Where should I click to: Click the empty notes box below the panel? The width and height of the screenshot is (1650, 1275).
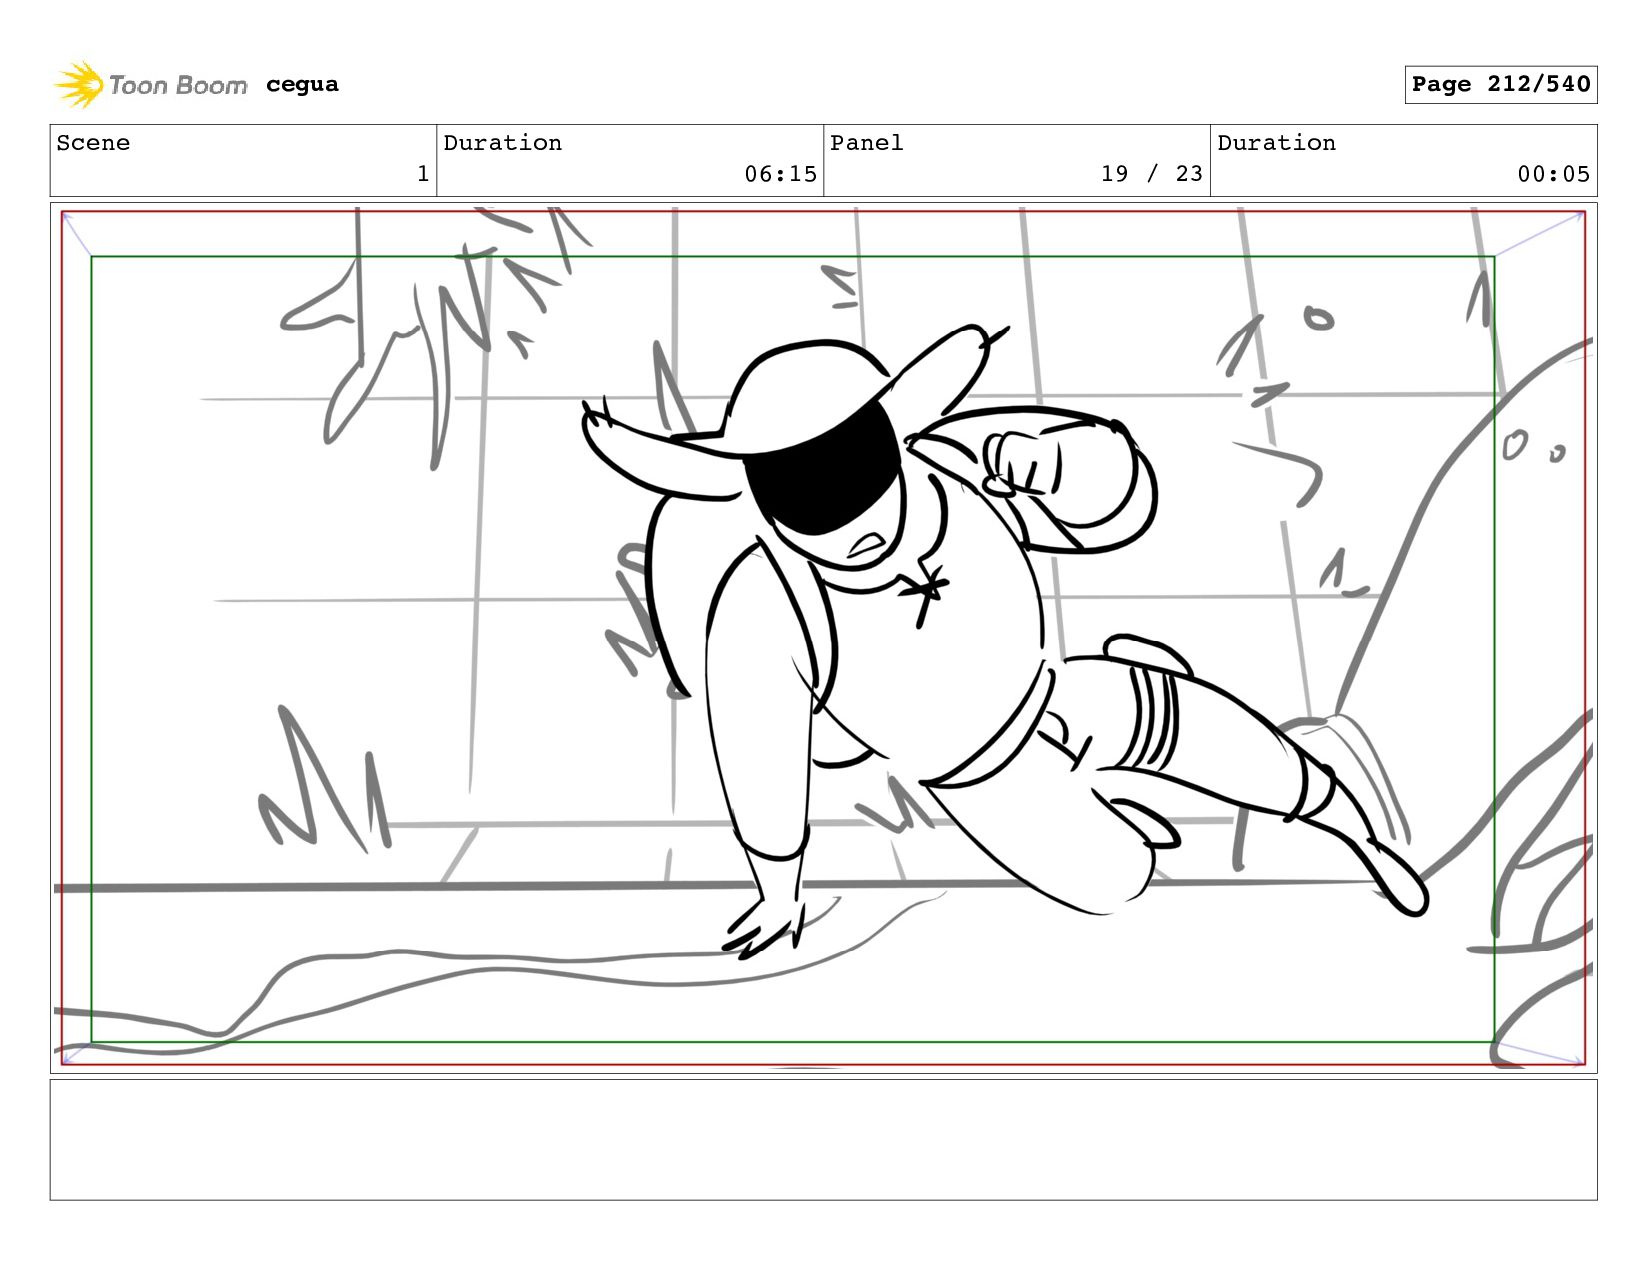point(824,1140)
